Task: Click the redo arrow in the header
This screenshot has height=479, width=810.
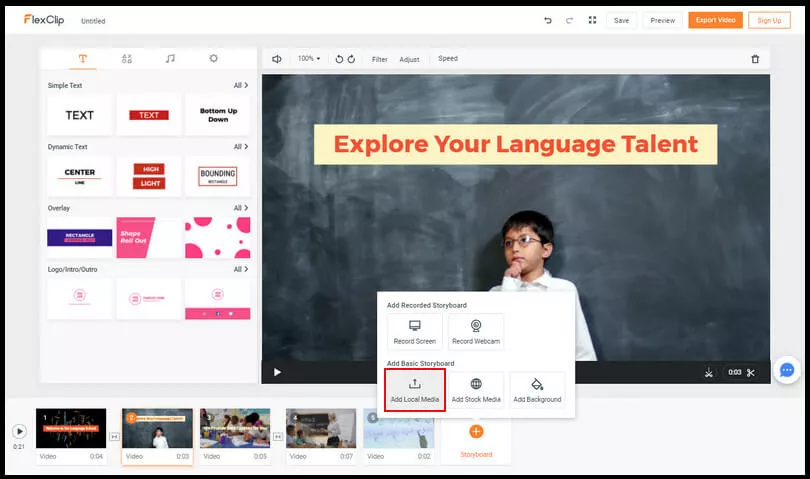Action: pyautogui.click(x=569, y=20)
